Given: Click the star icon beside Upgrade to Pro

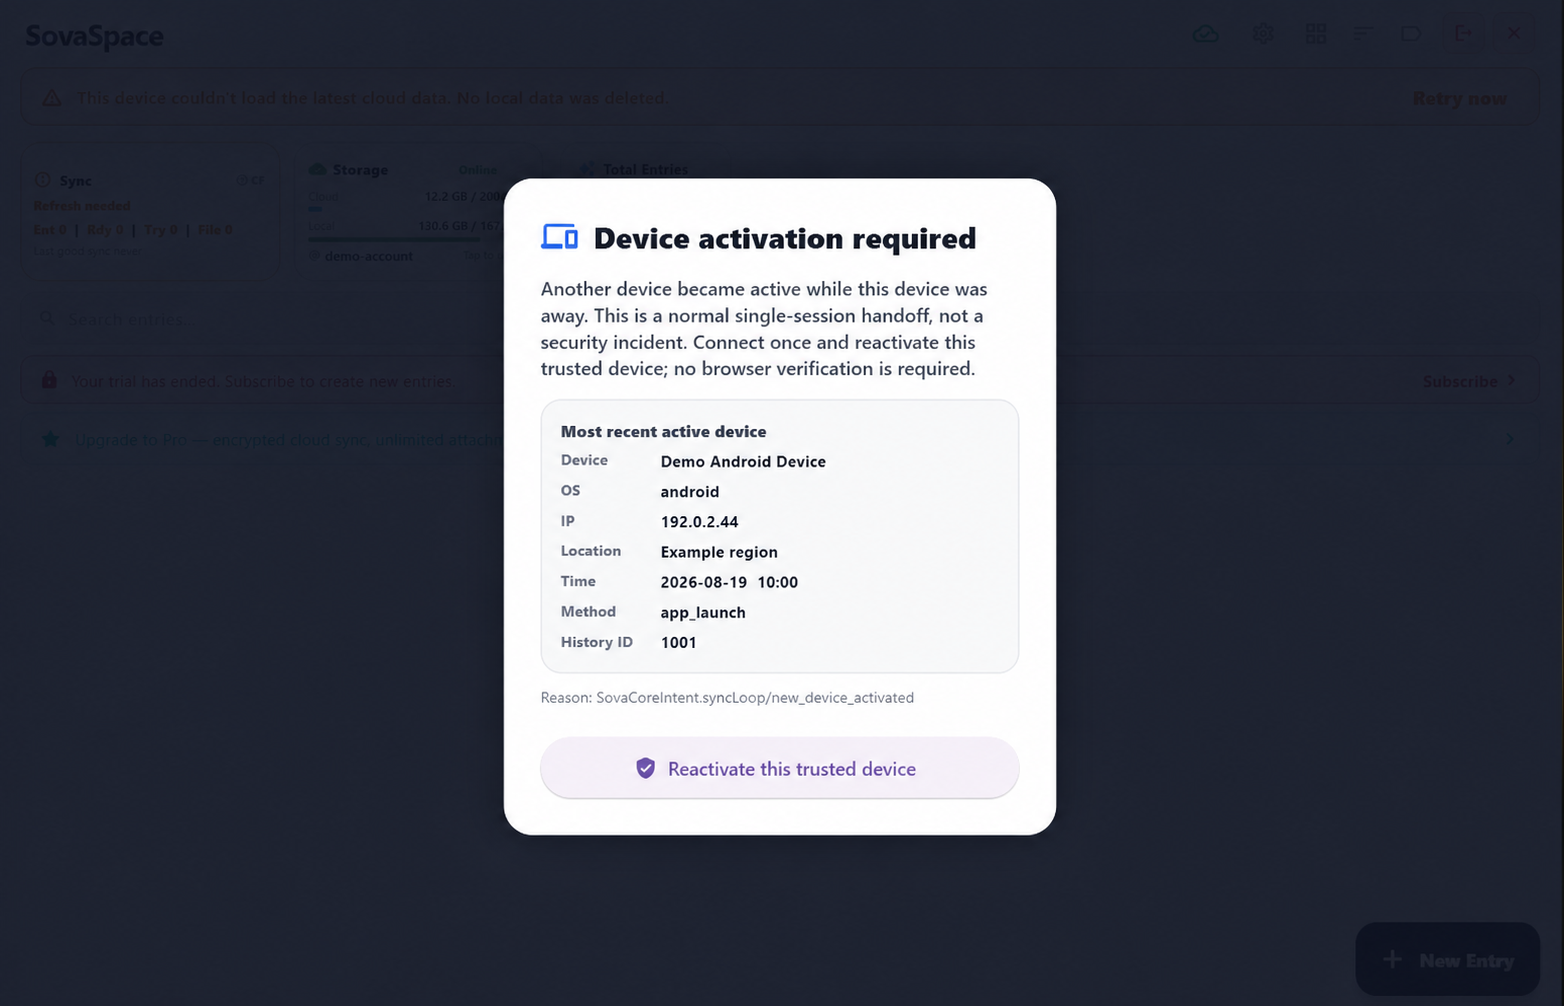Looking at the screenshot, I should tap(50, 439).
